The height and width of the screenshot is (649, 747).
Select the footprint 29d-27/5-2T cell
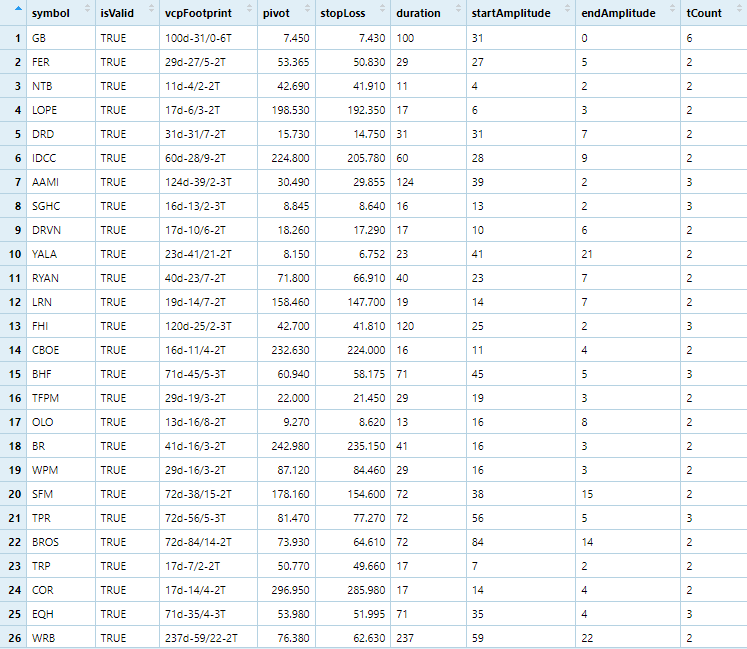(x=208, y=62)
